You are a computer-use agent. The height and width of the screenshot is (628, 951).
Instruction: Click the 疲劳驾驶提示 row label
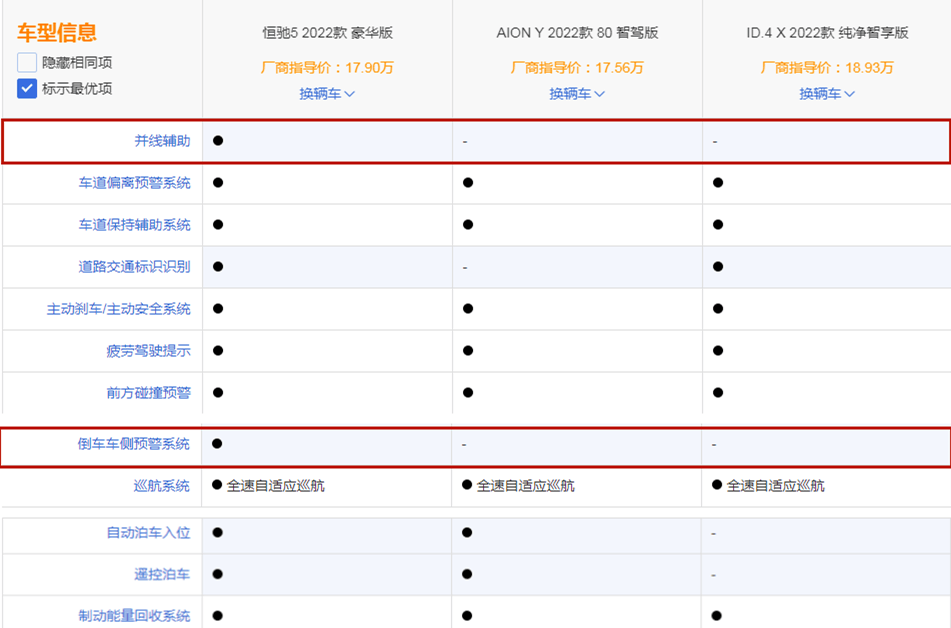148,351
